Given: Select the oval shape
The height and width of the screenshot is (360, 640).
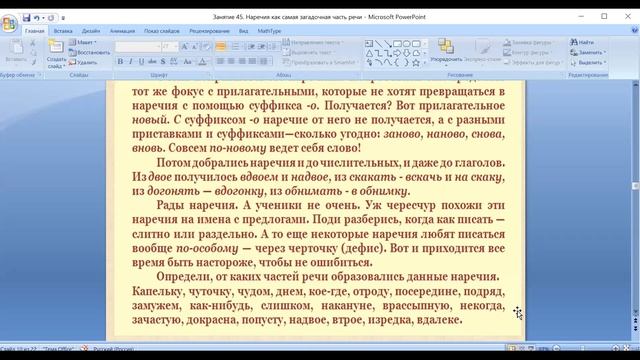Looking at the screenshot, I should click(x=407, y=44).
